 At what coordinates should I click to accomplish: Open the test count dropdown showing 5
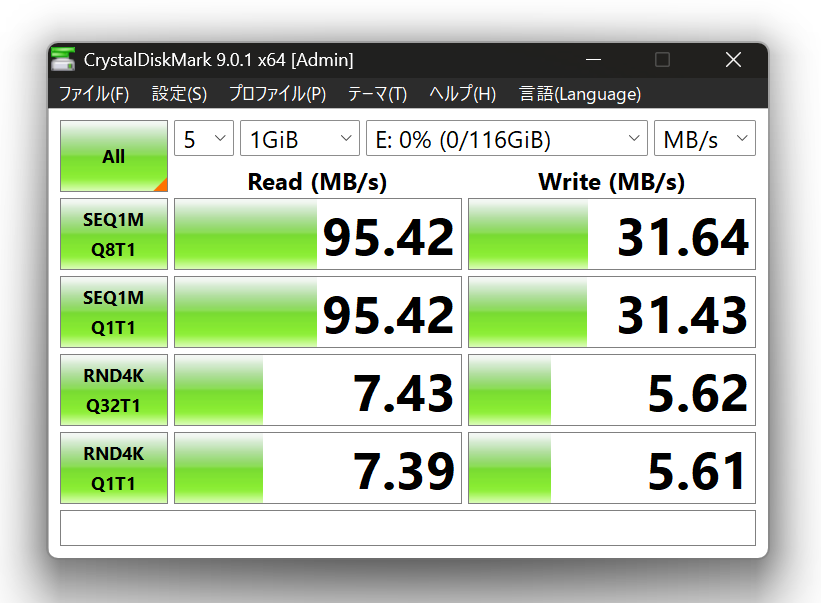(x=204, y=138)
